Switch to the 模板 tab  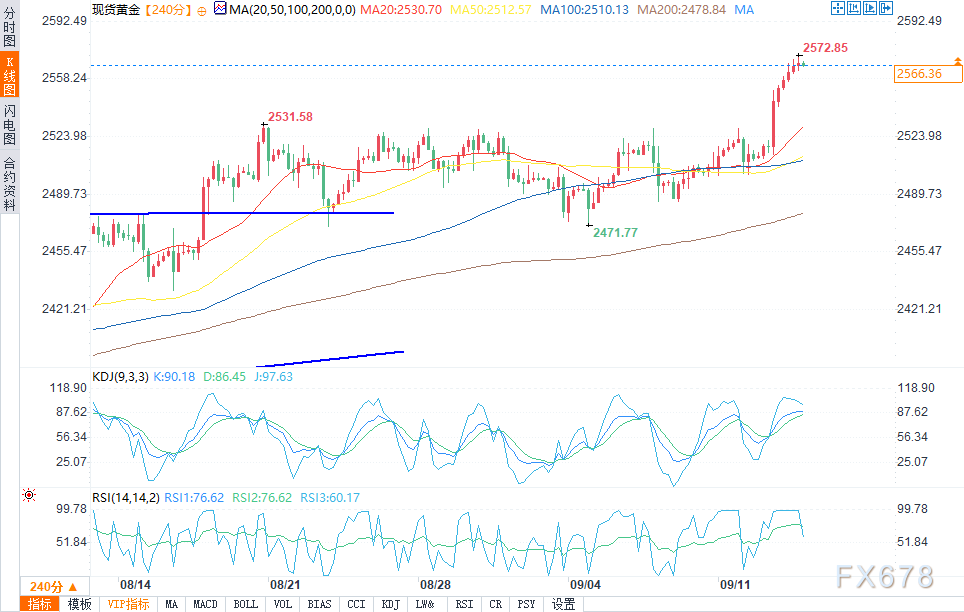click(79, 604)
